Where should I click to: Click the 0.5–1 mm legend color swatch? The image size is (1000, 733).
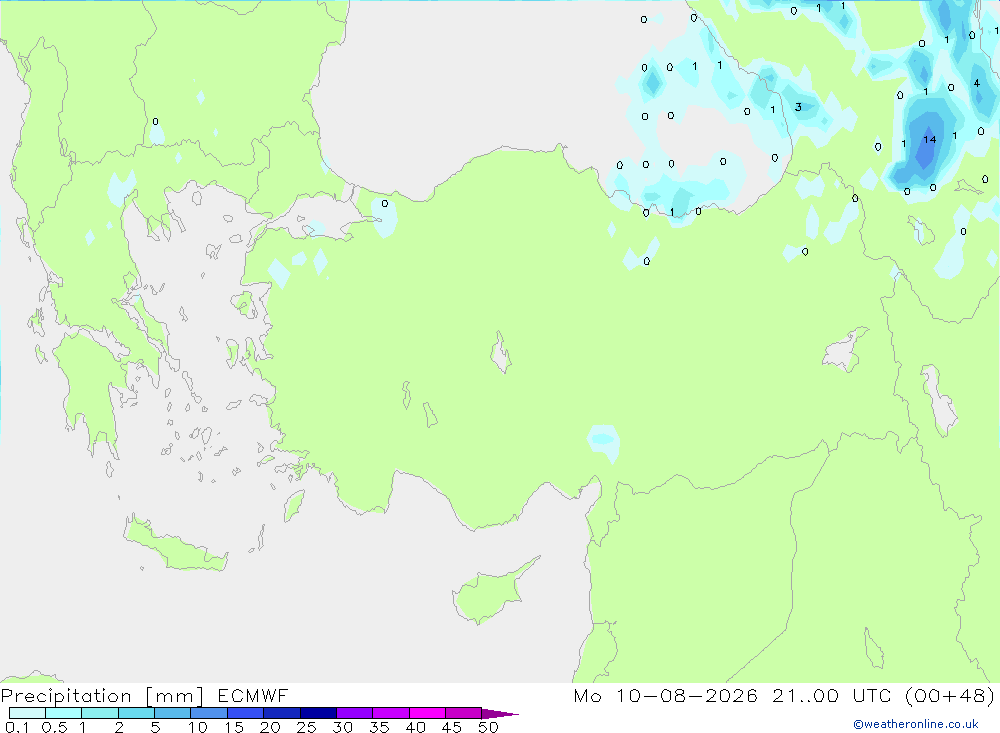tap(64, 713)
